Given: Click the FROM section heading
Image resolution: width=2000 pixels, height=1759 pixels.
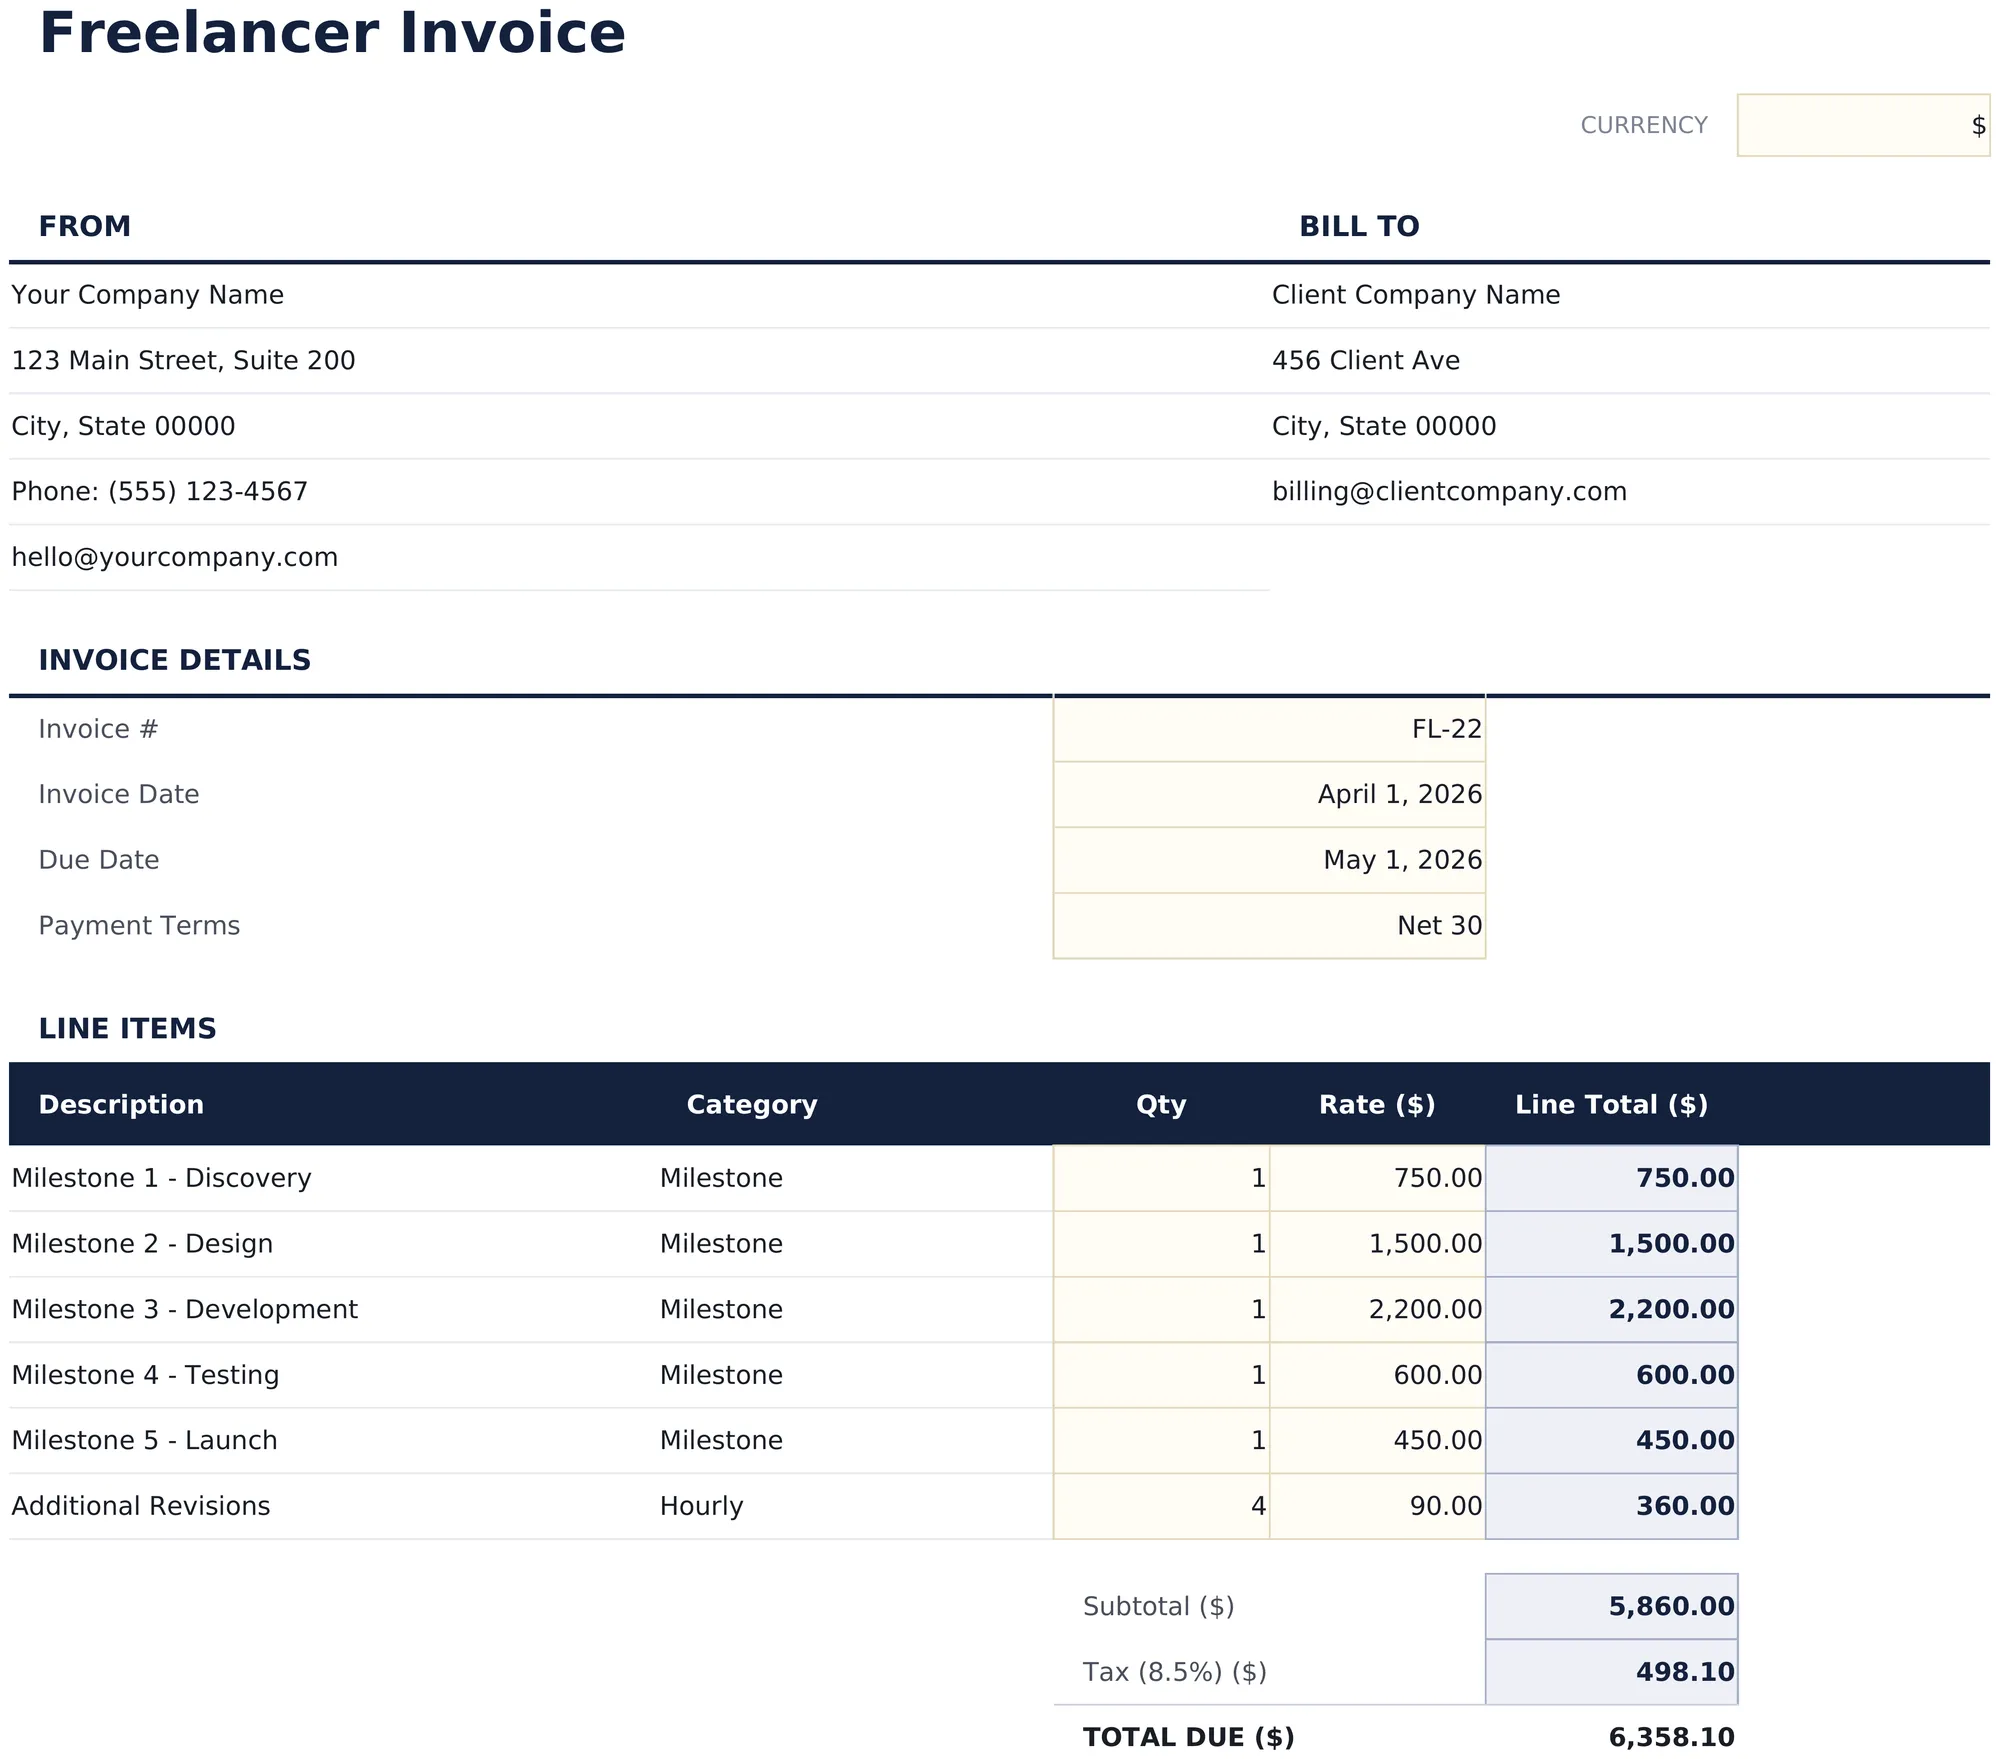Looking at the screenshot, I should click(85, 226).
